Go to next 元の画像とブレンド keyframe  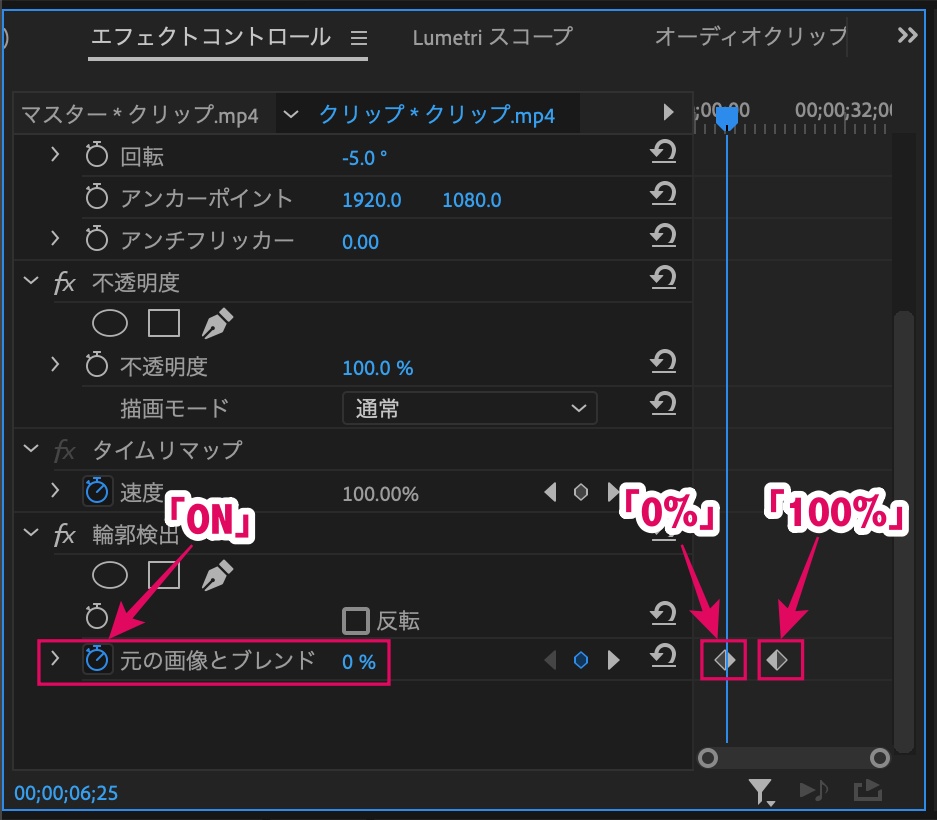tap(613, 660)
